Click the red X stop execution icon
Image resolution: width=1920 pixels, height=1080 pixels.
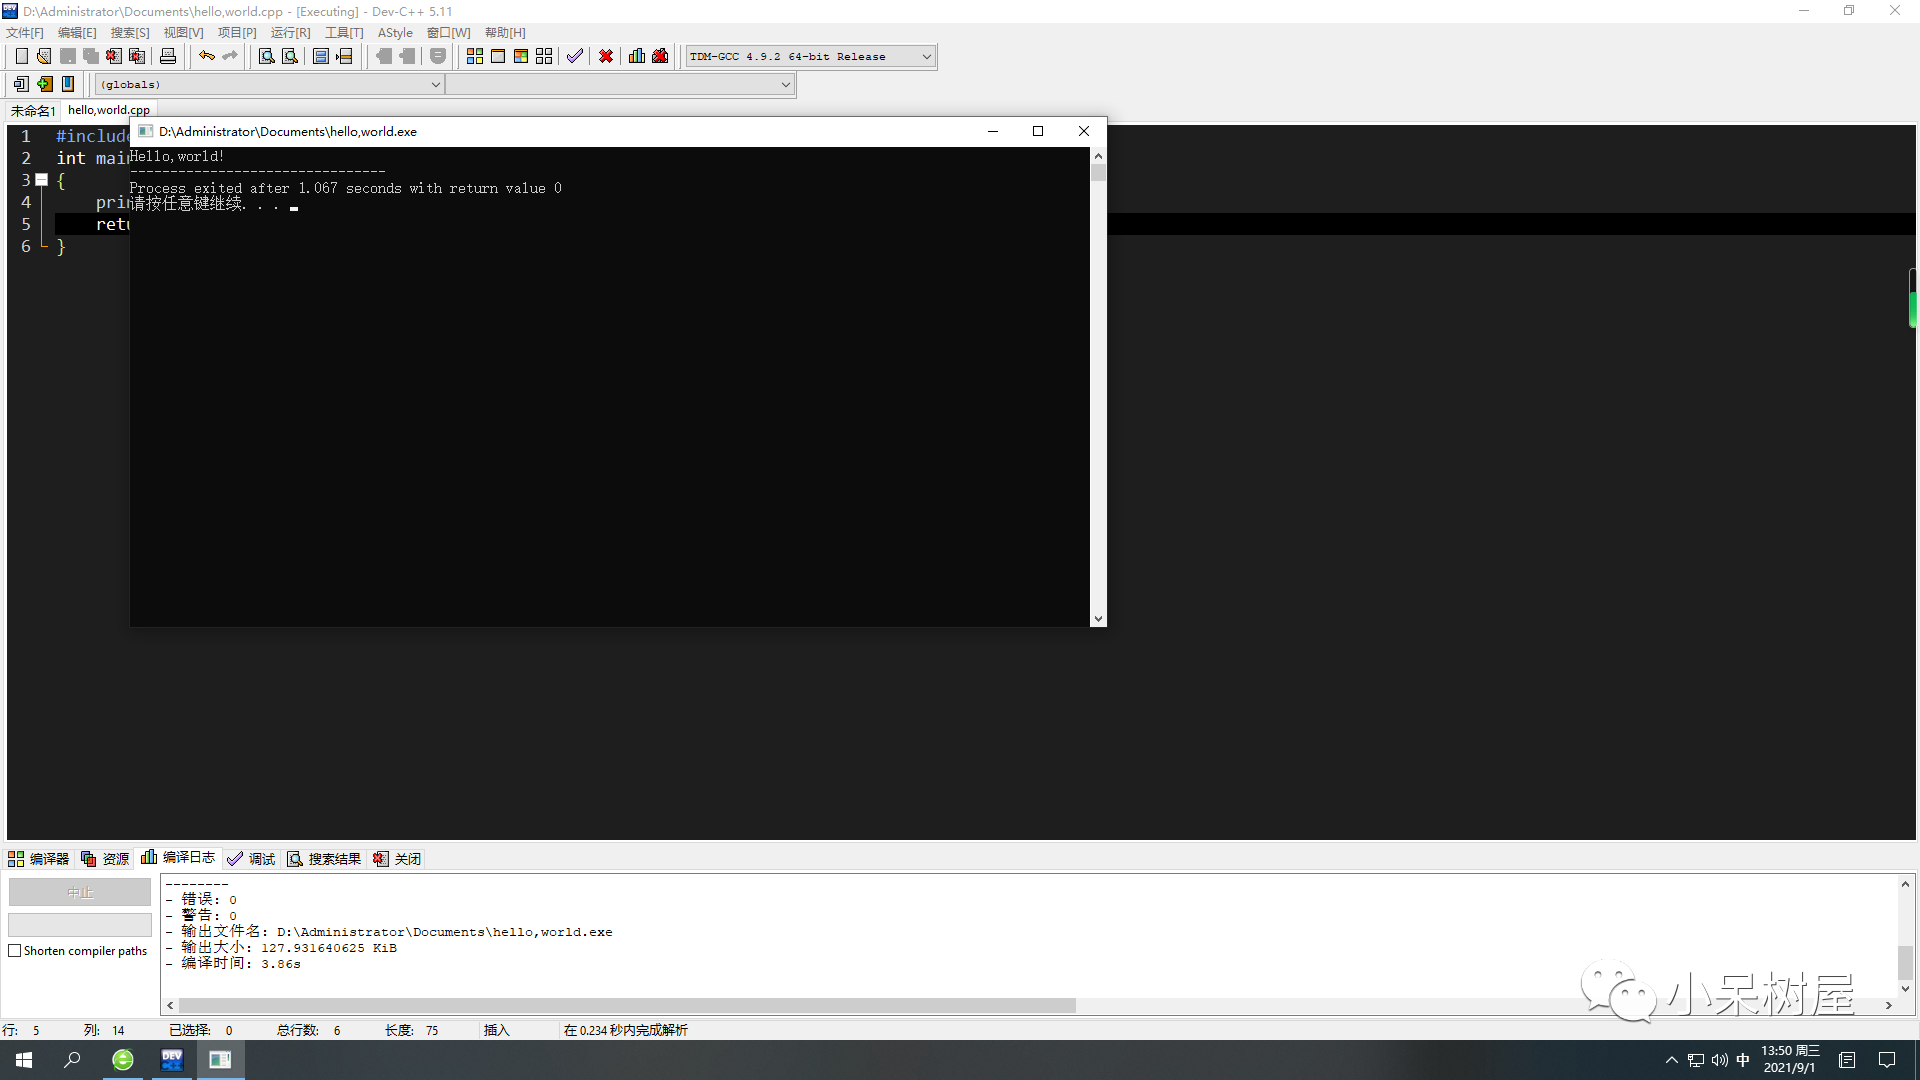606,56
